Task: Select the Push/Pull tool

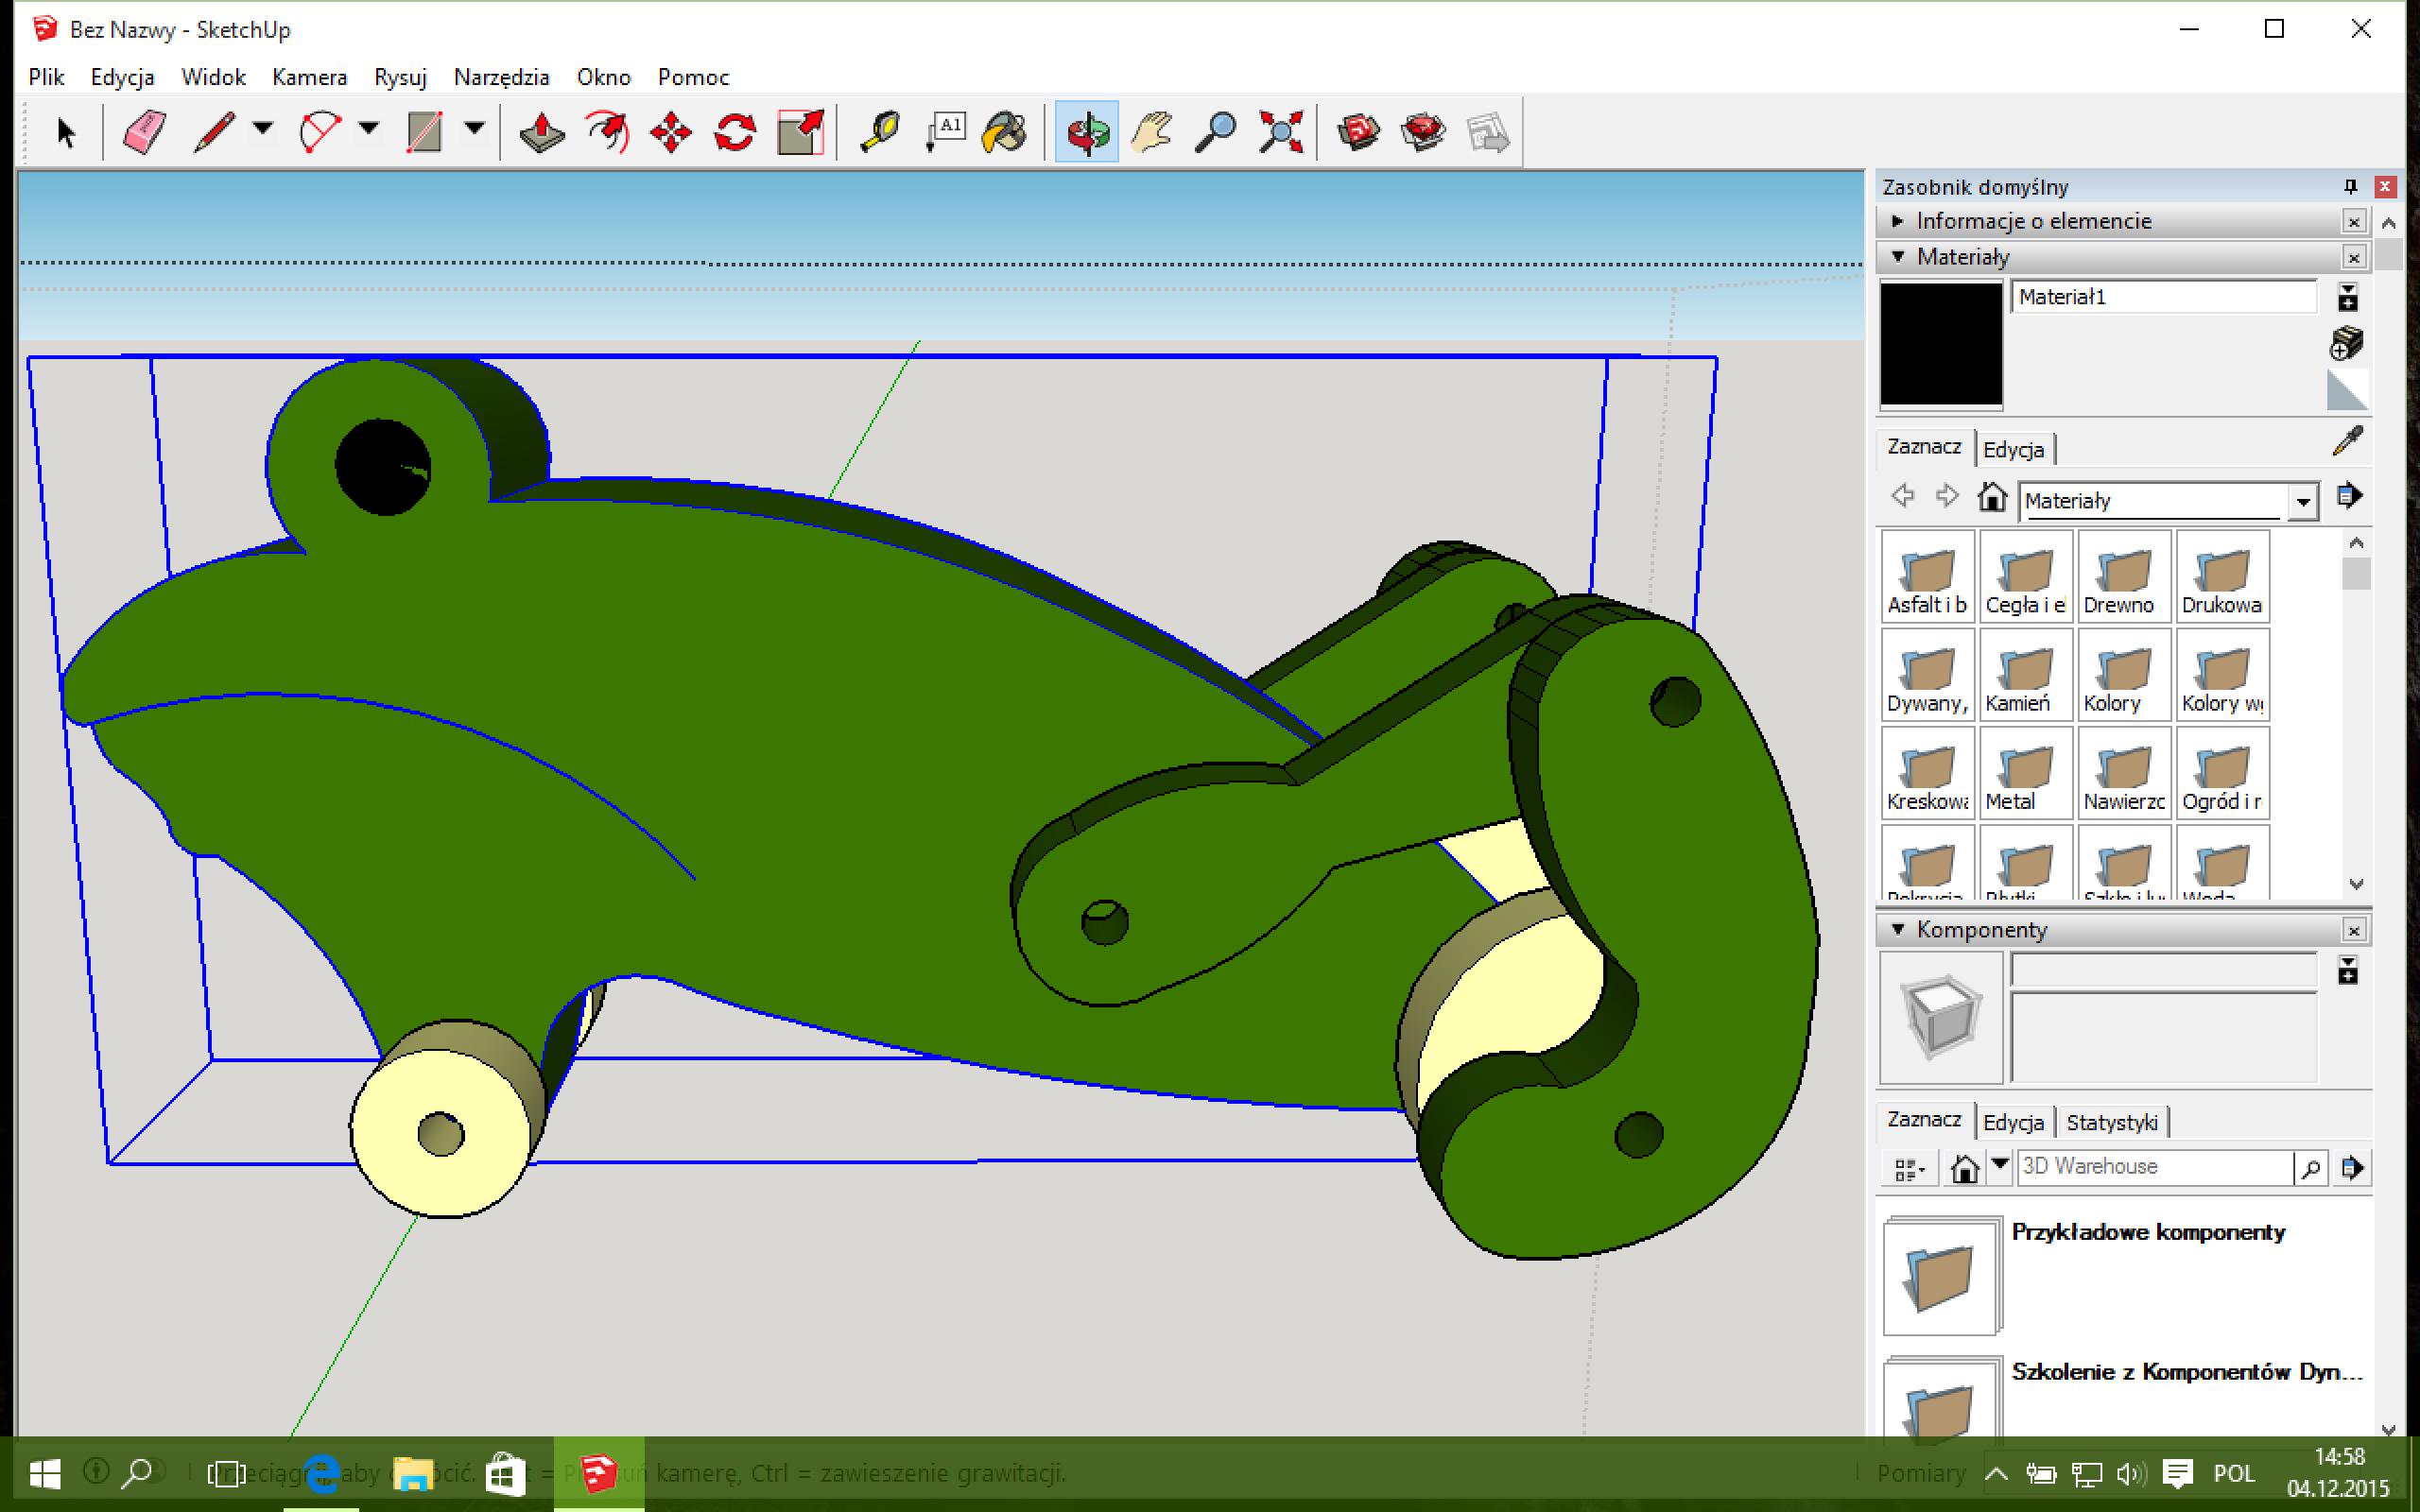Action: (542, 132)
